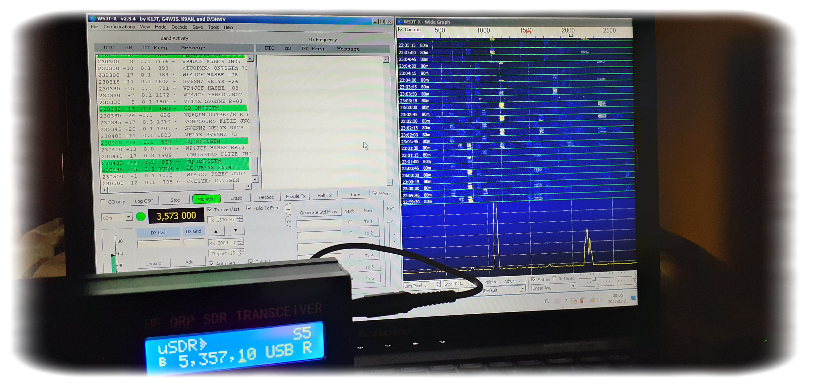Screen dimensions: 816x386
Task: Open the Decode menu
Action: pyautogui.click(x=180, y=27)
